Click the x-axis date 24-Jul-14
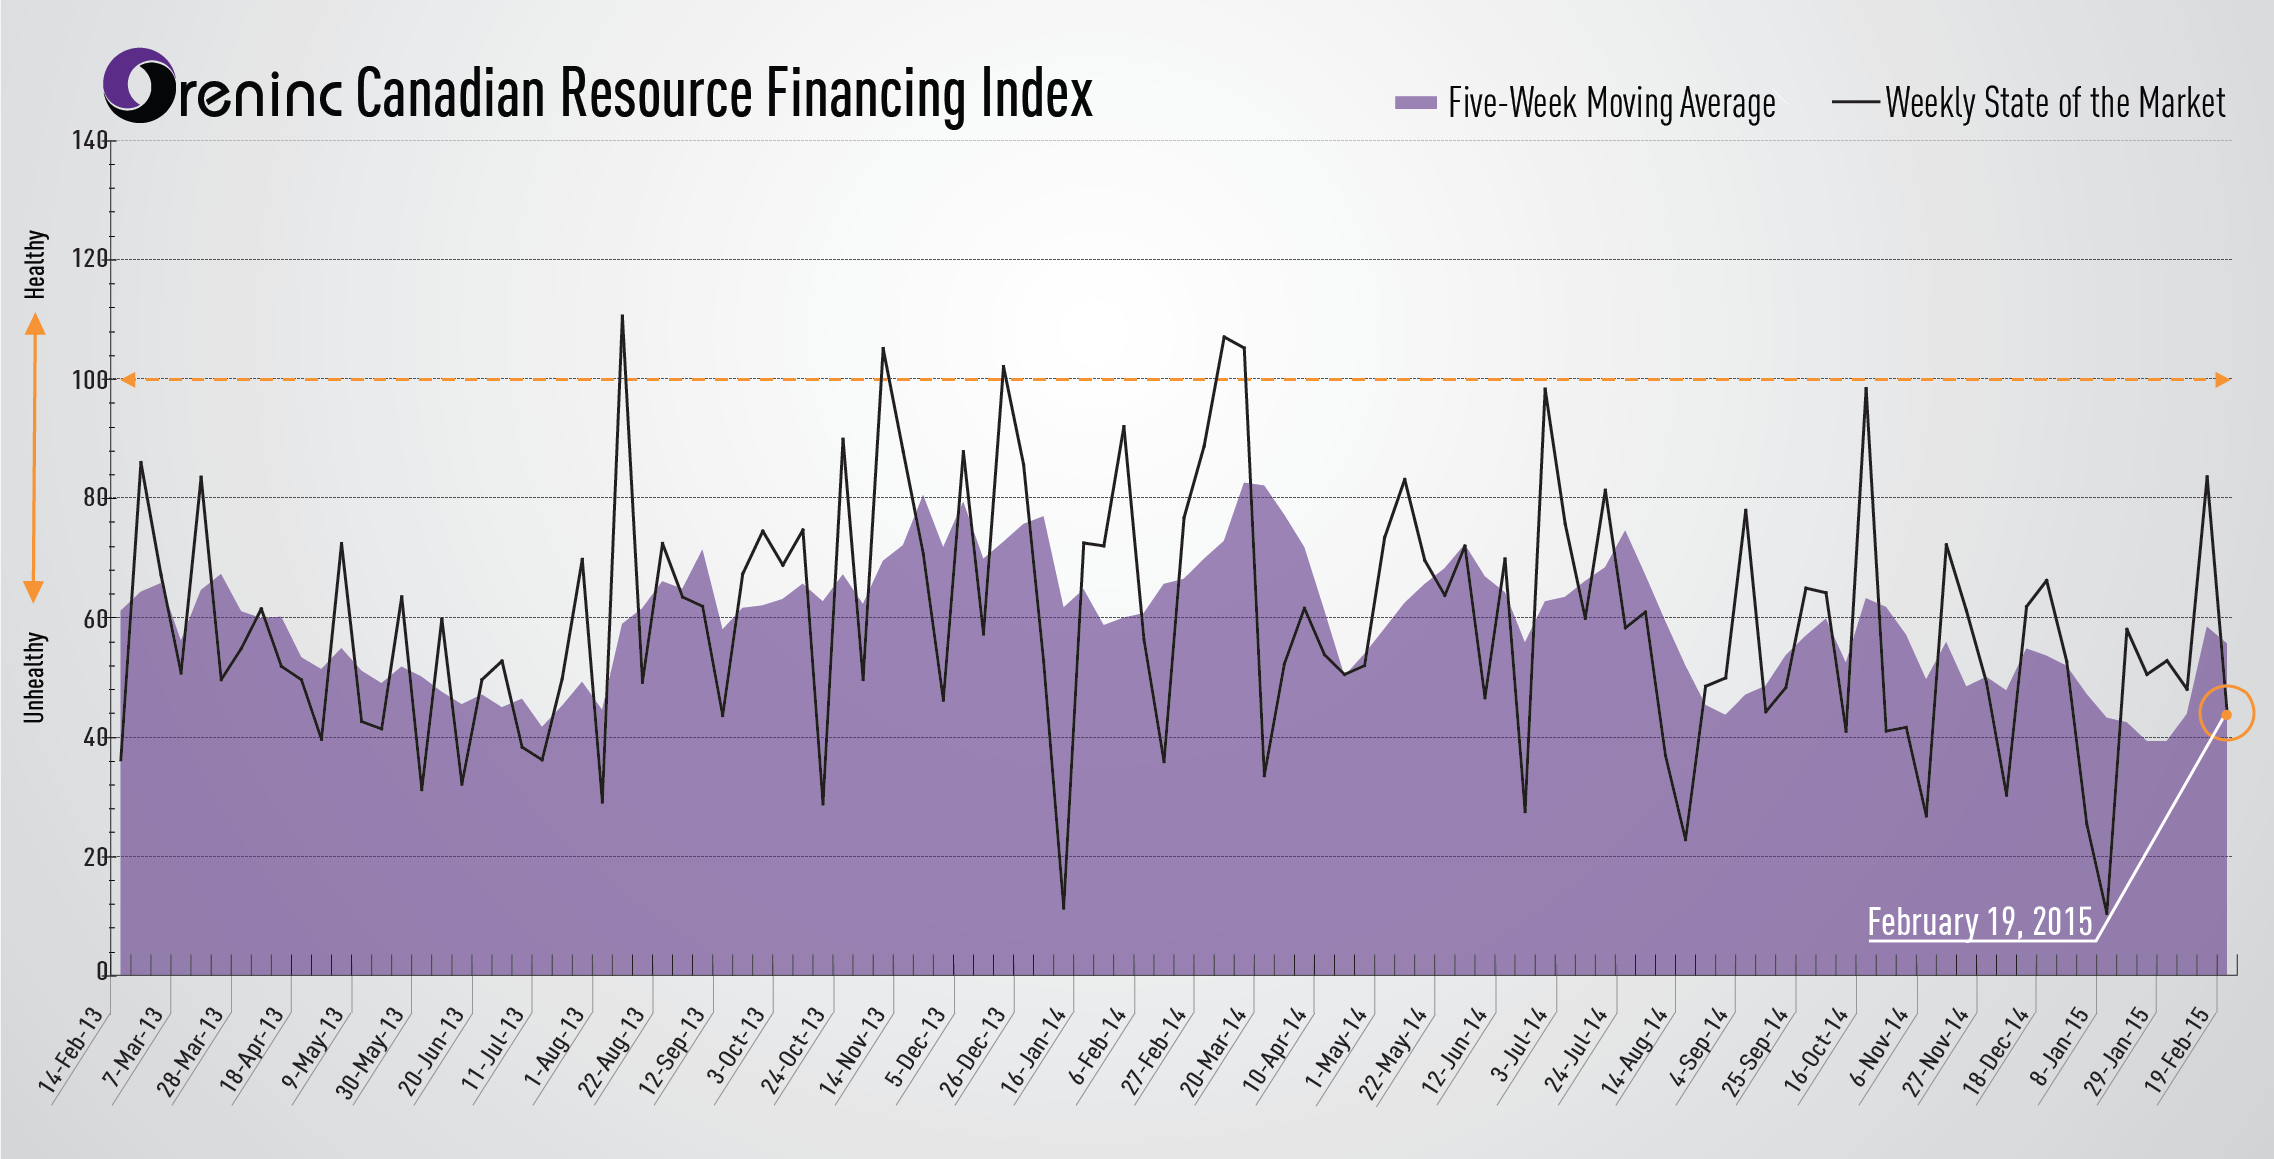The height and width of the screenshot is (1159, 2274). [1577, 1049]
